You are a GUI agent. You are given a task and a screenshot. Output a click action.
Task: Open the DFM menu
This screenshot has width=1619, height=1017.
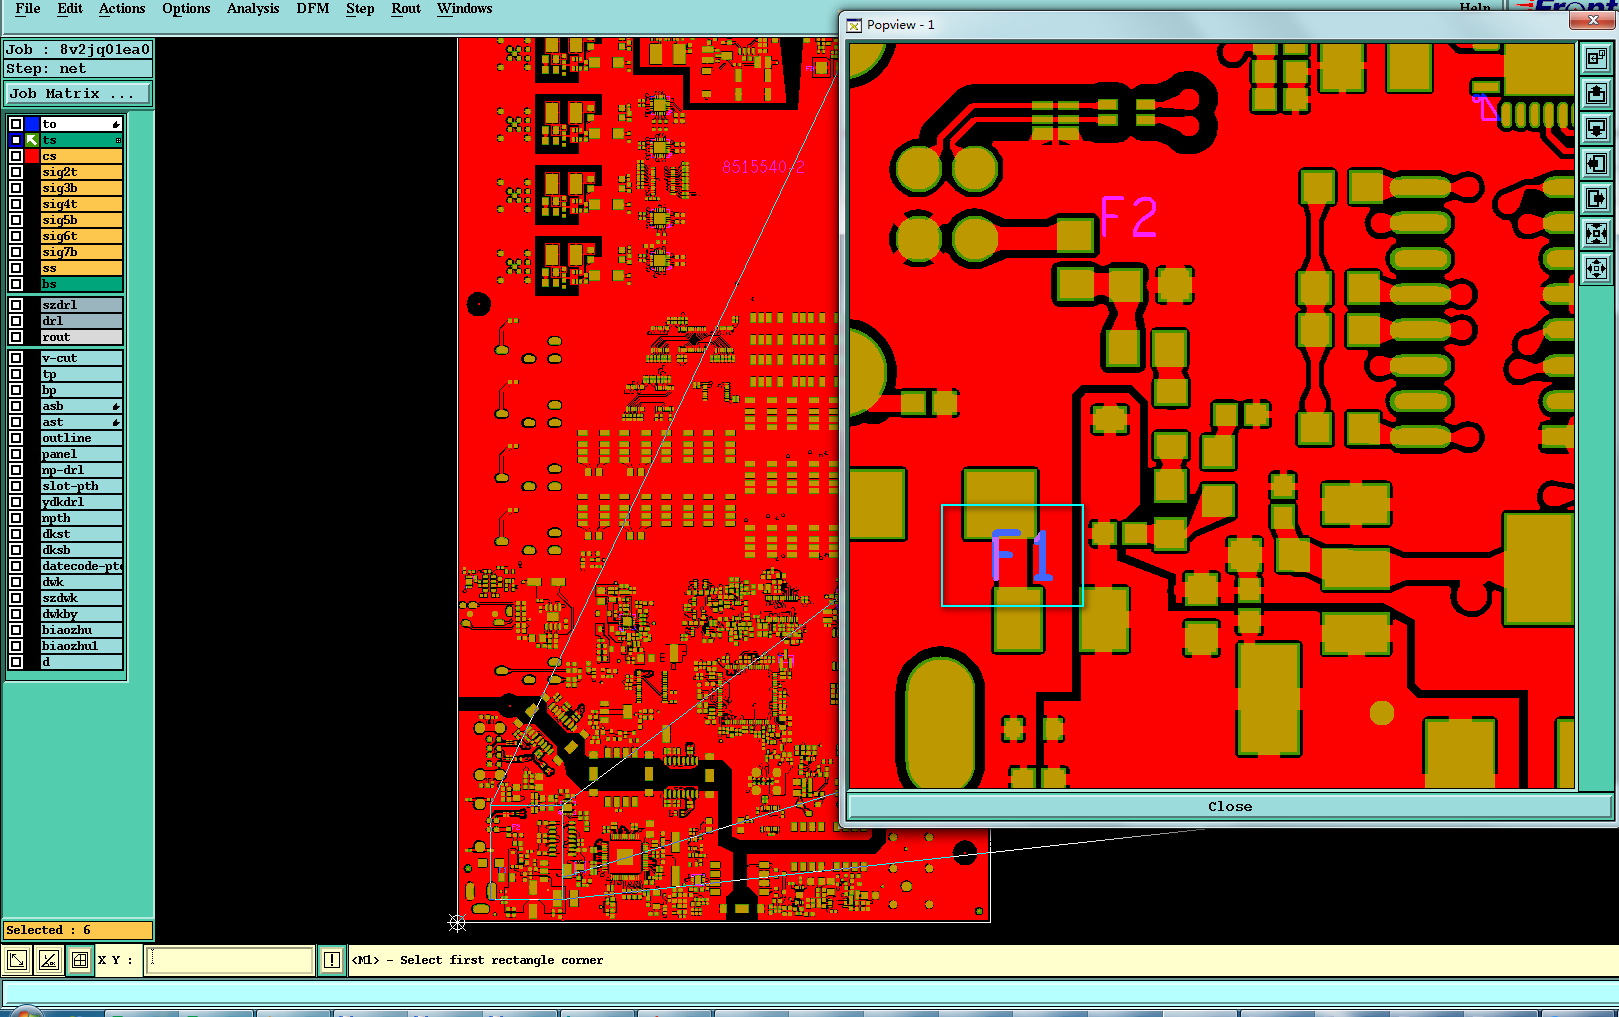[x=313, y=8]
